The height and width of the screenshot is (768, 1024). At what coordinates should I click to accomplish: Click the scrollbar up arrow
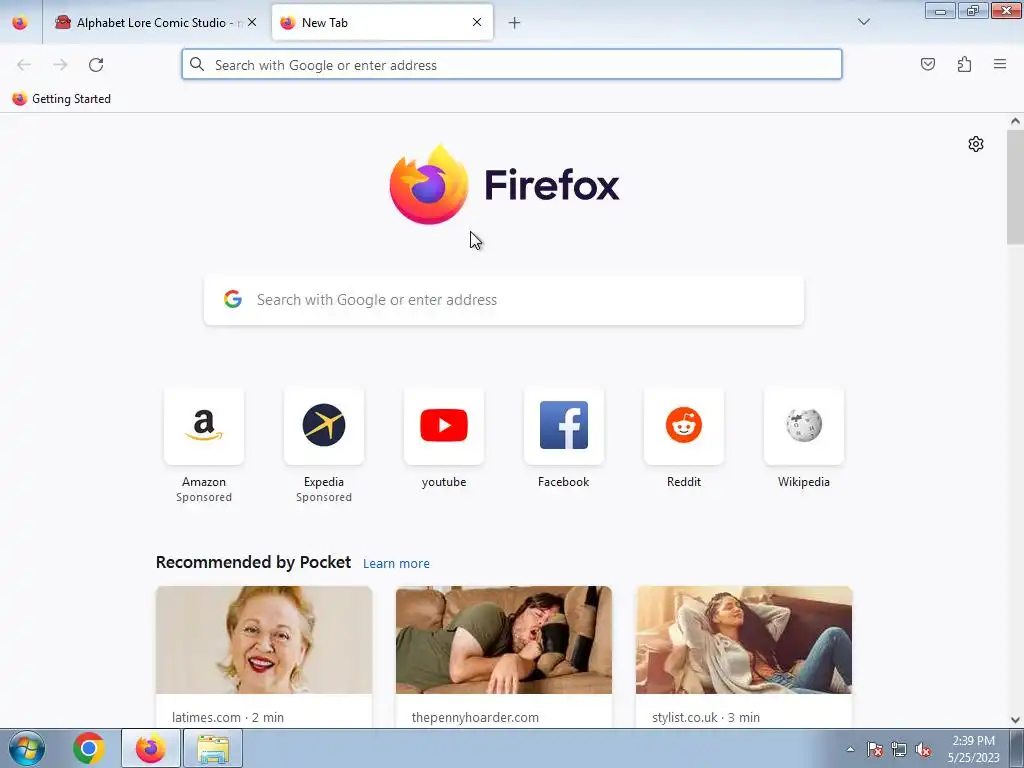1015,121
